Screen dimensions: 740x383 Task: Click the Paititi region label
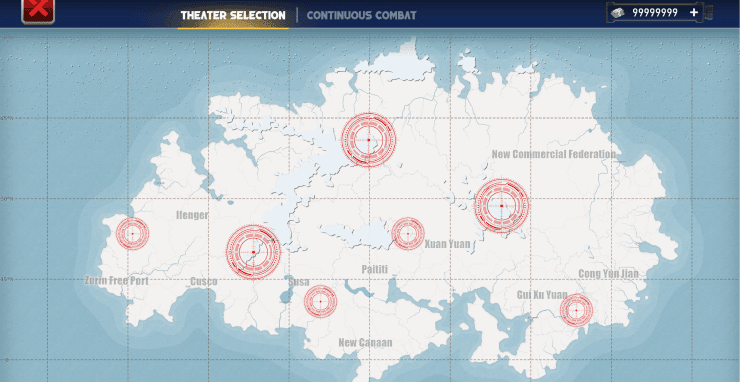coord(375,270)
